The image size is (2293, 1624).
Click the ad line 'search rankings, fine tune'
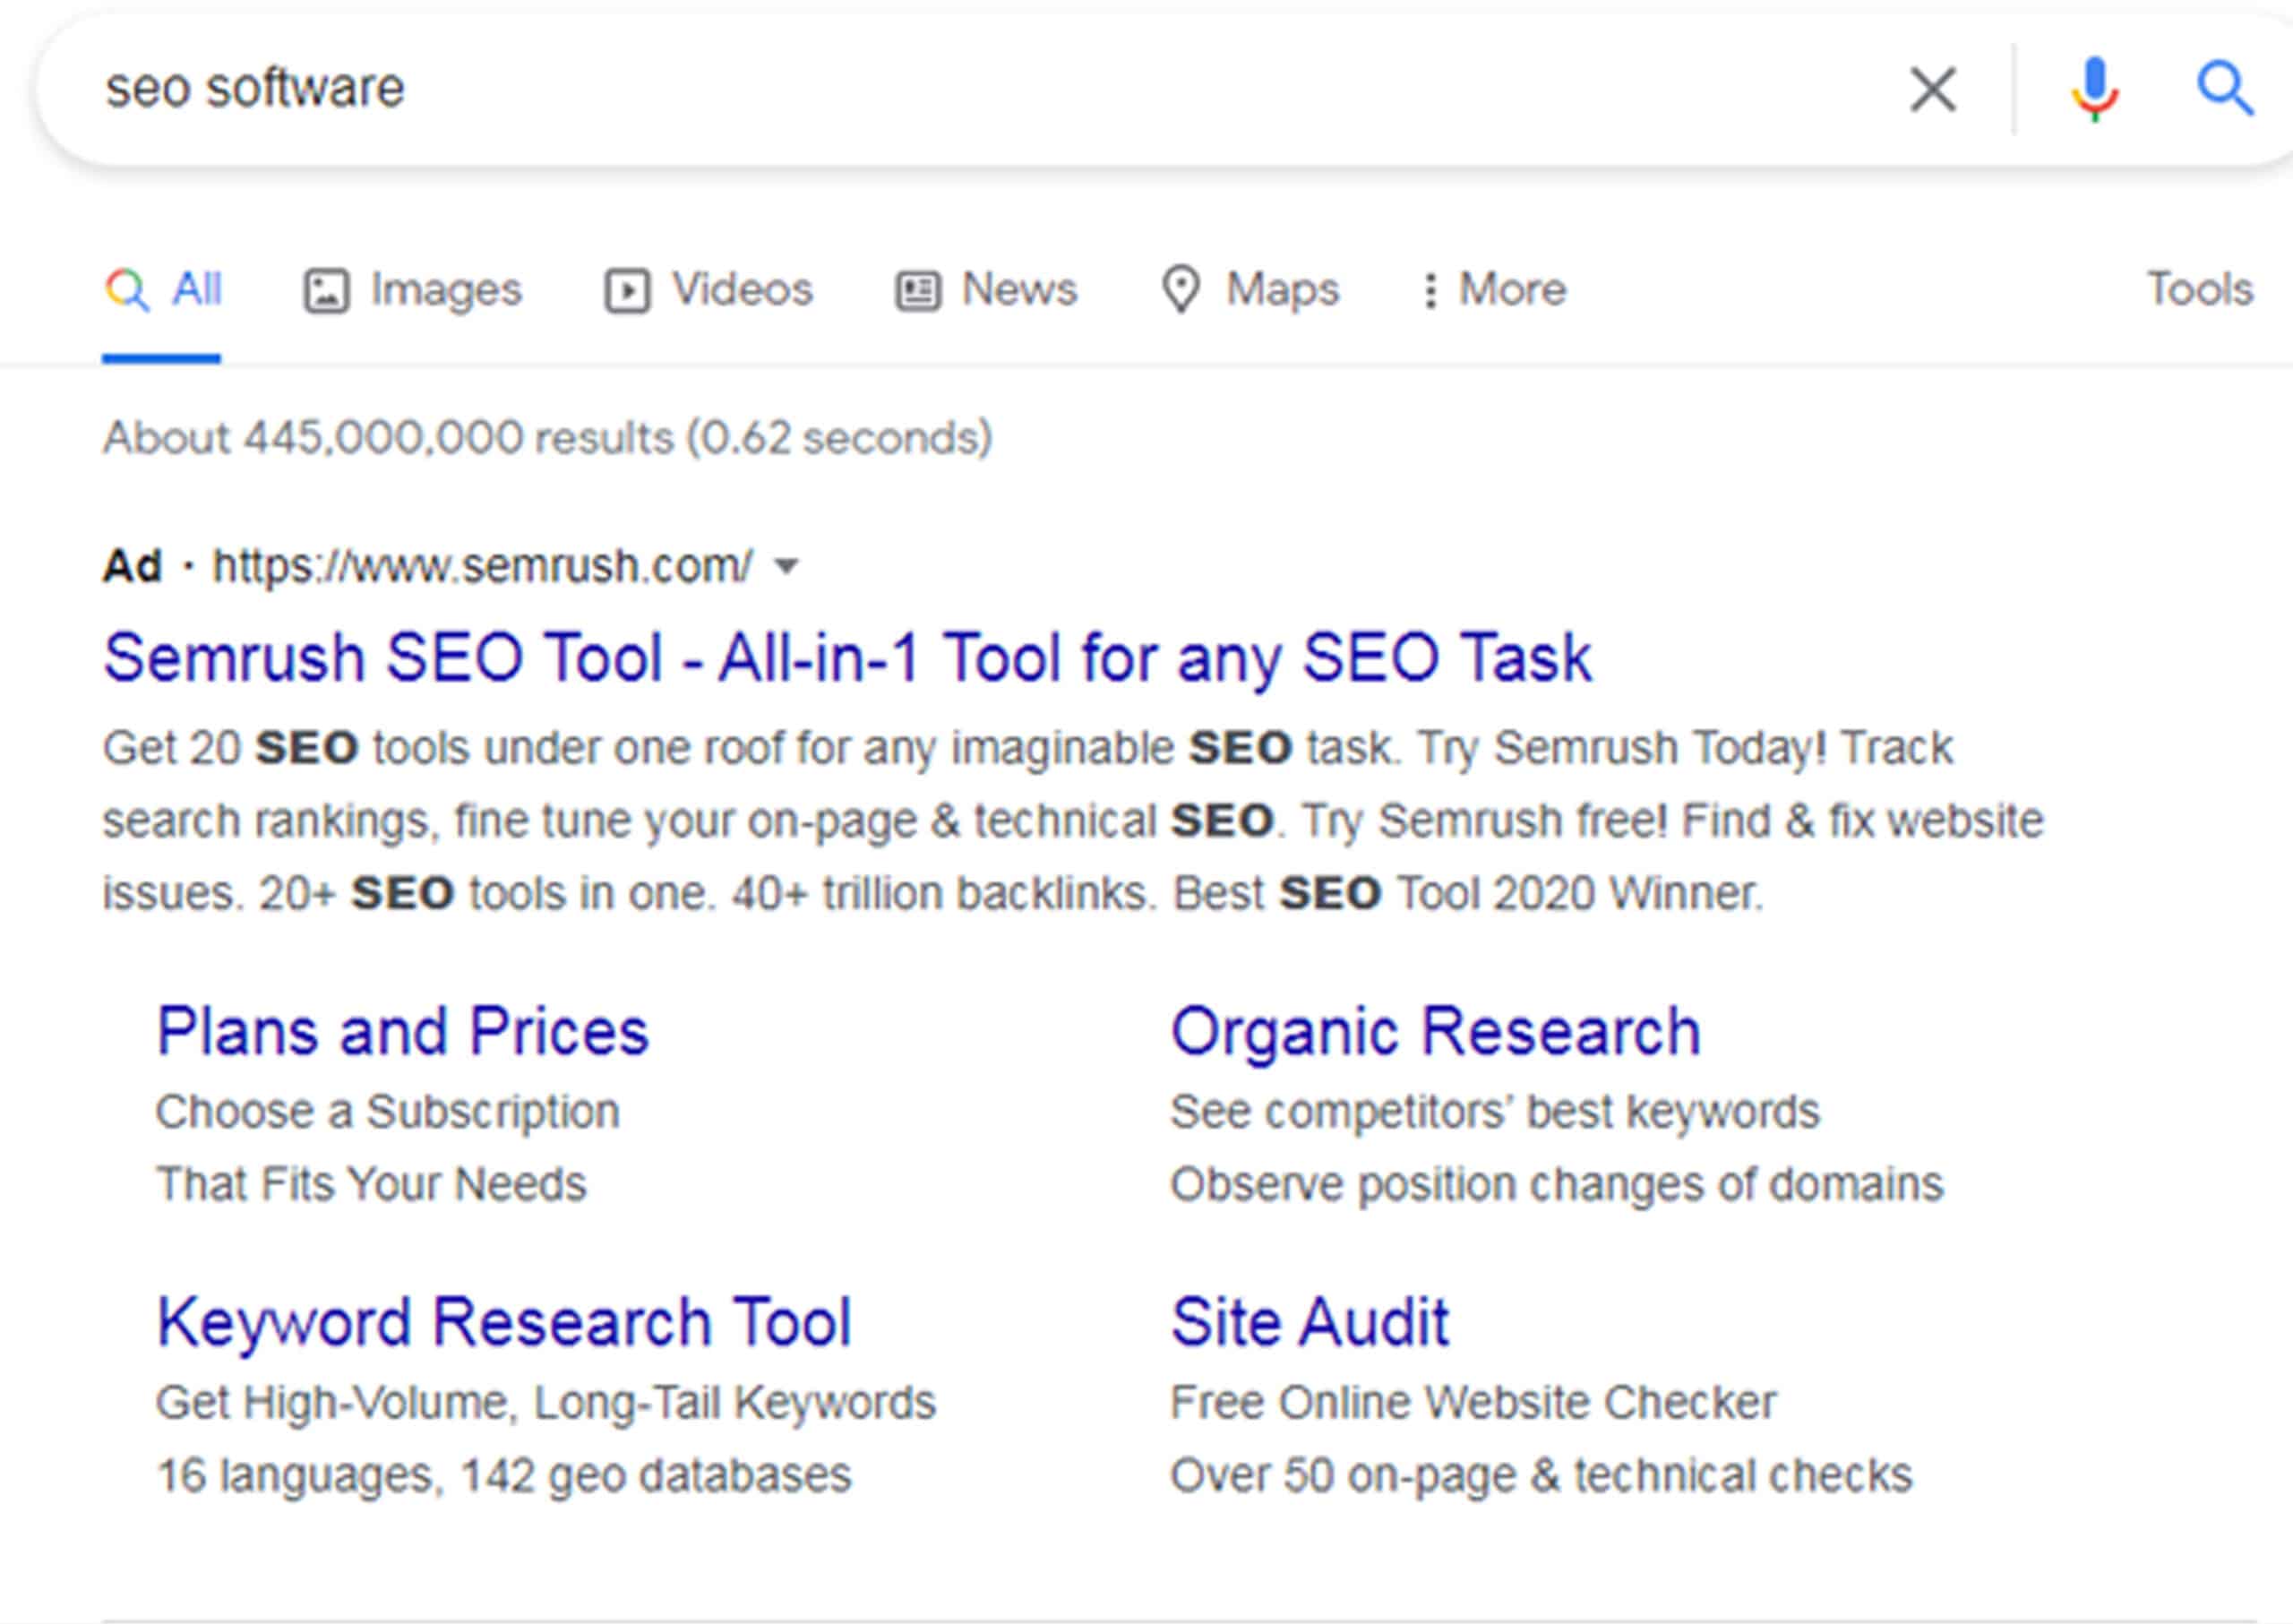[x=1073, y=821]
